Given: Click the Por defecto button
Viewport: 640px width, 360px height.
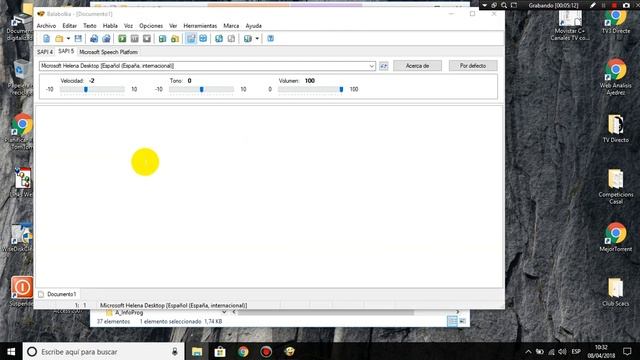Looking at the screenshot, I should [473, 66].
